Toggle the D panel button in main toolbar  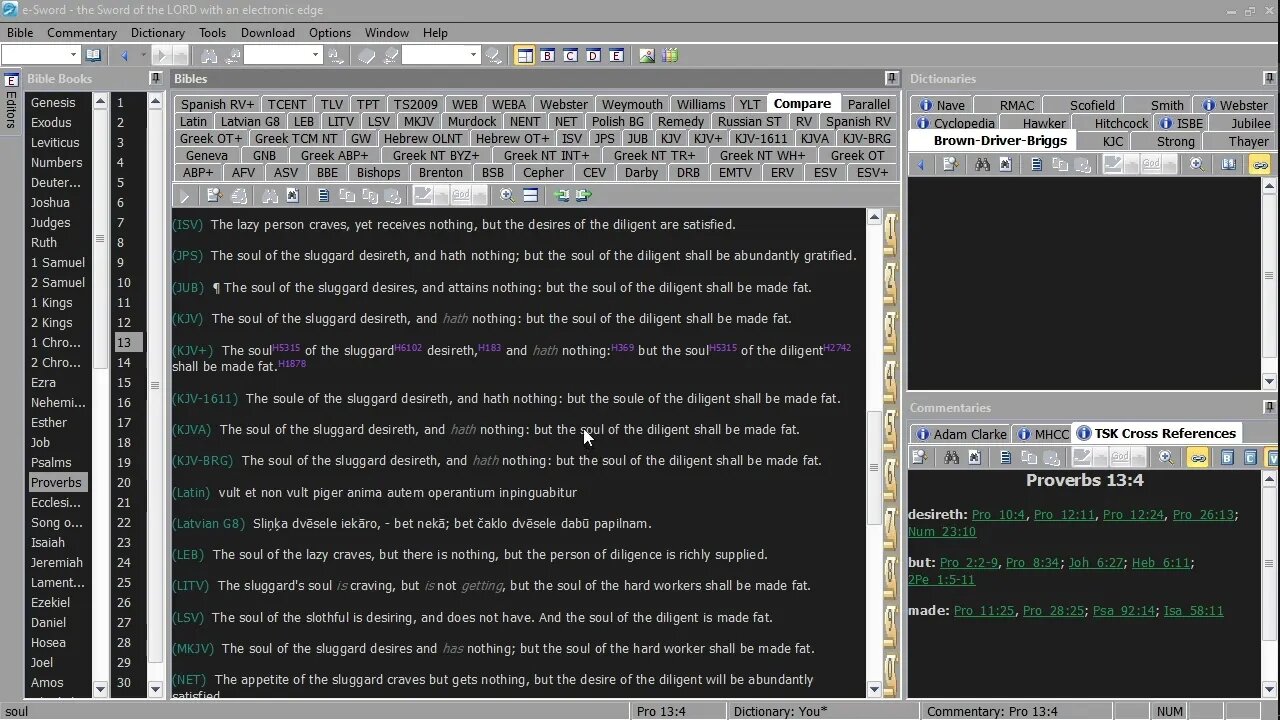tap(593, 55)
